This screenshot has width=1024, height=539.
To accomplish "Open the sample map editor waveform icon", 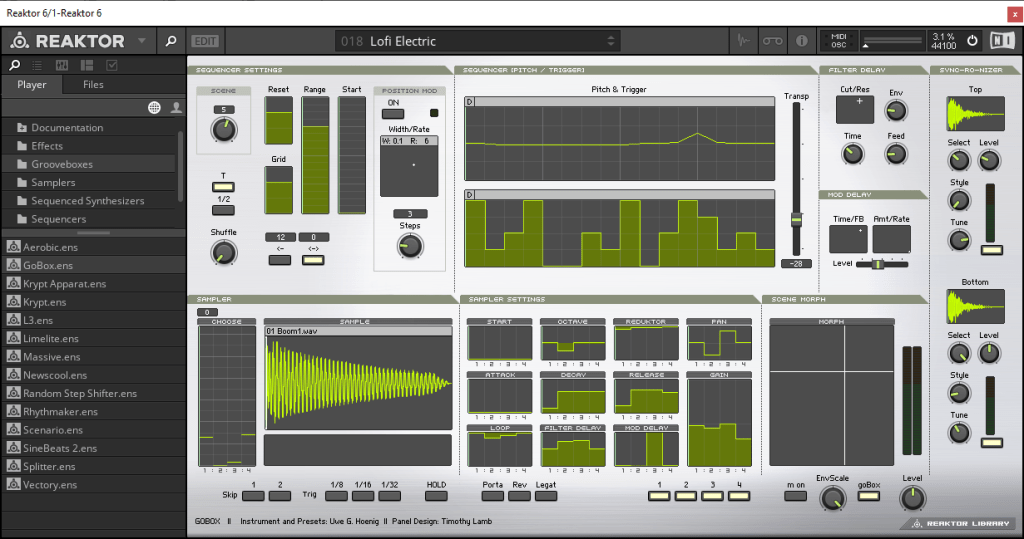I will pyautogui.click(x=742, y=41).
